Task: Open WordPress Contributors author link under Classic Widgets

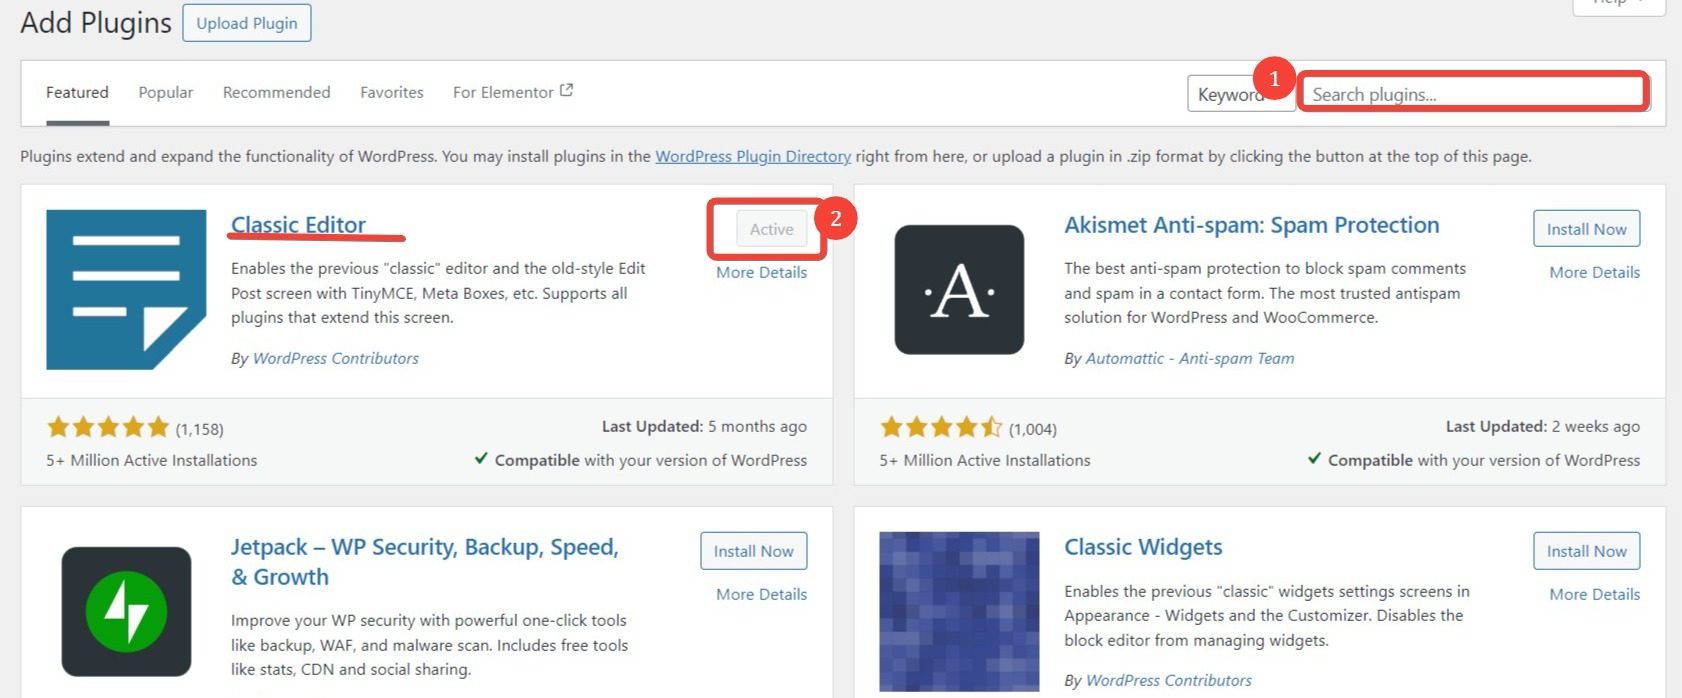Action: click(1169, 680)
